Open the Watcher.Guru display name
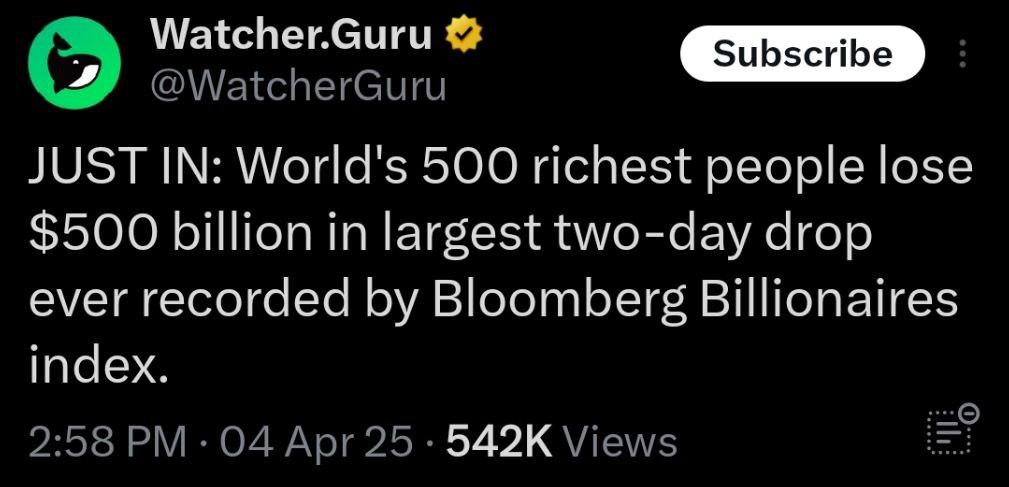This screenshot has height=487, width=1009. tap(292, 35)
